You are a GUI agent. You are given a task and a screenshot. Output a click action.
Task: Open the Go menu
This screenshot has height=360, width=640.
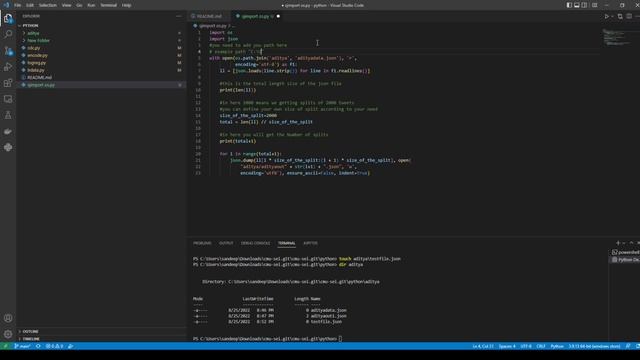(79, 5)
